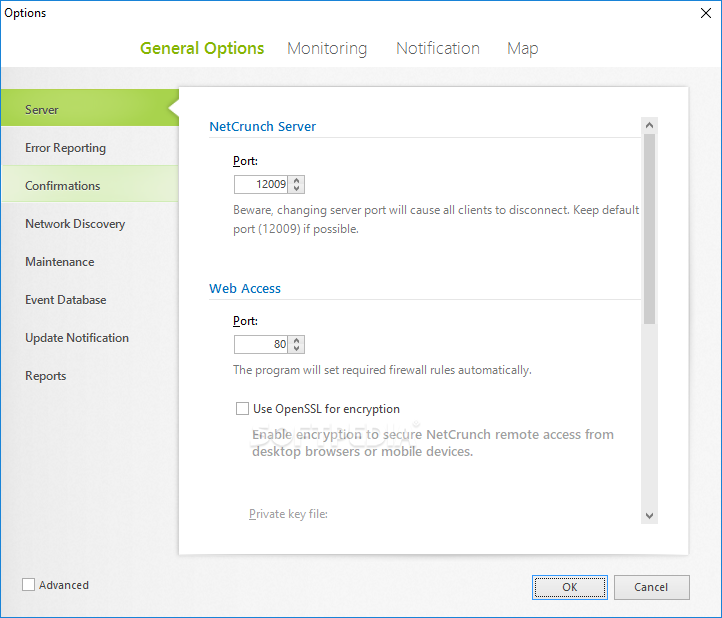Image resolution: width=722 pixels, height=618 pixels.
Task: Open the Map tab
Action: click(522, 48)
